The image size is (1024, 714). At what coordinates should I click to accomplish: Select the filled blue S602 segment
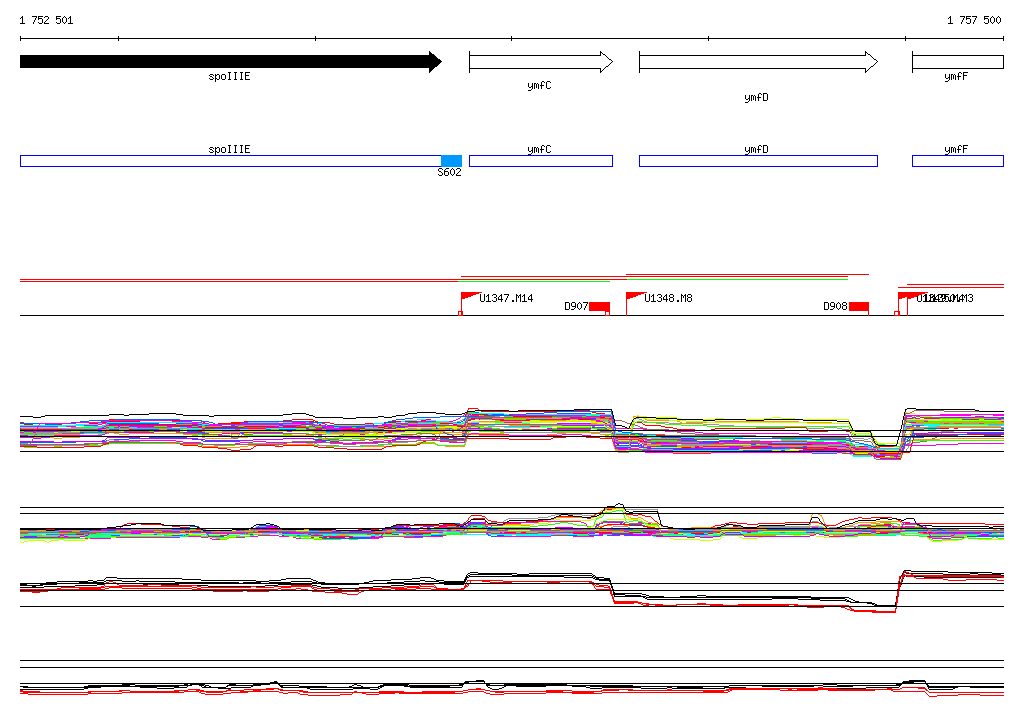coord(451,161)
